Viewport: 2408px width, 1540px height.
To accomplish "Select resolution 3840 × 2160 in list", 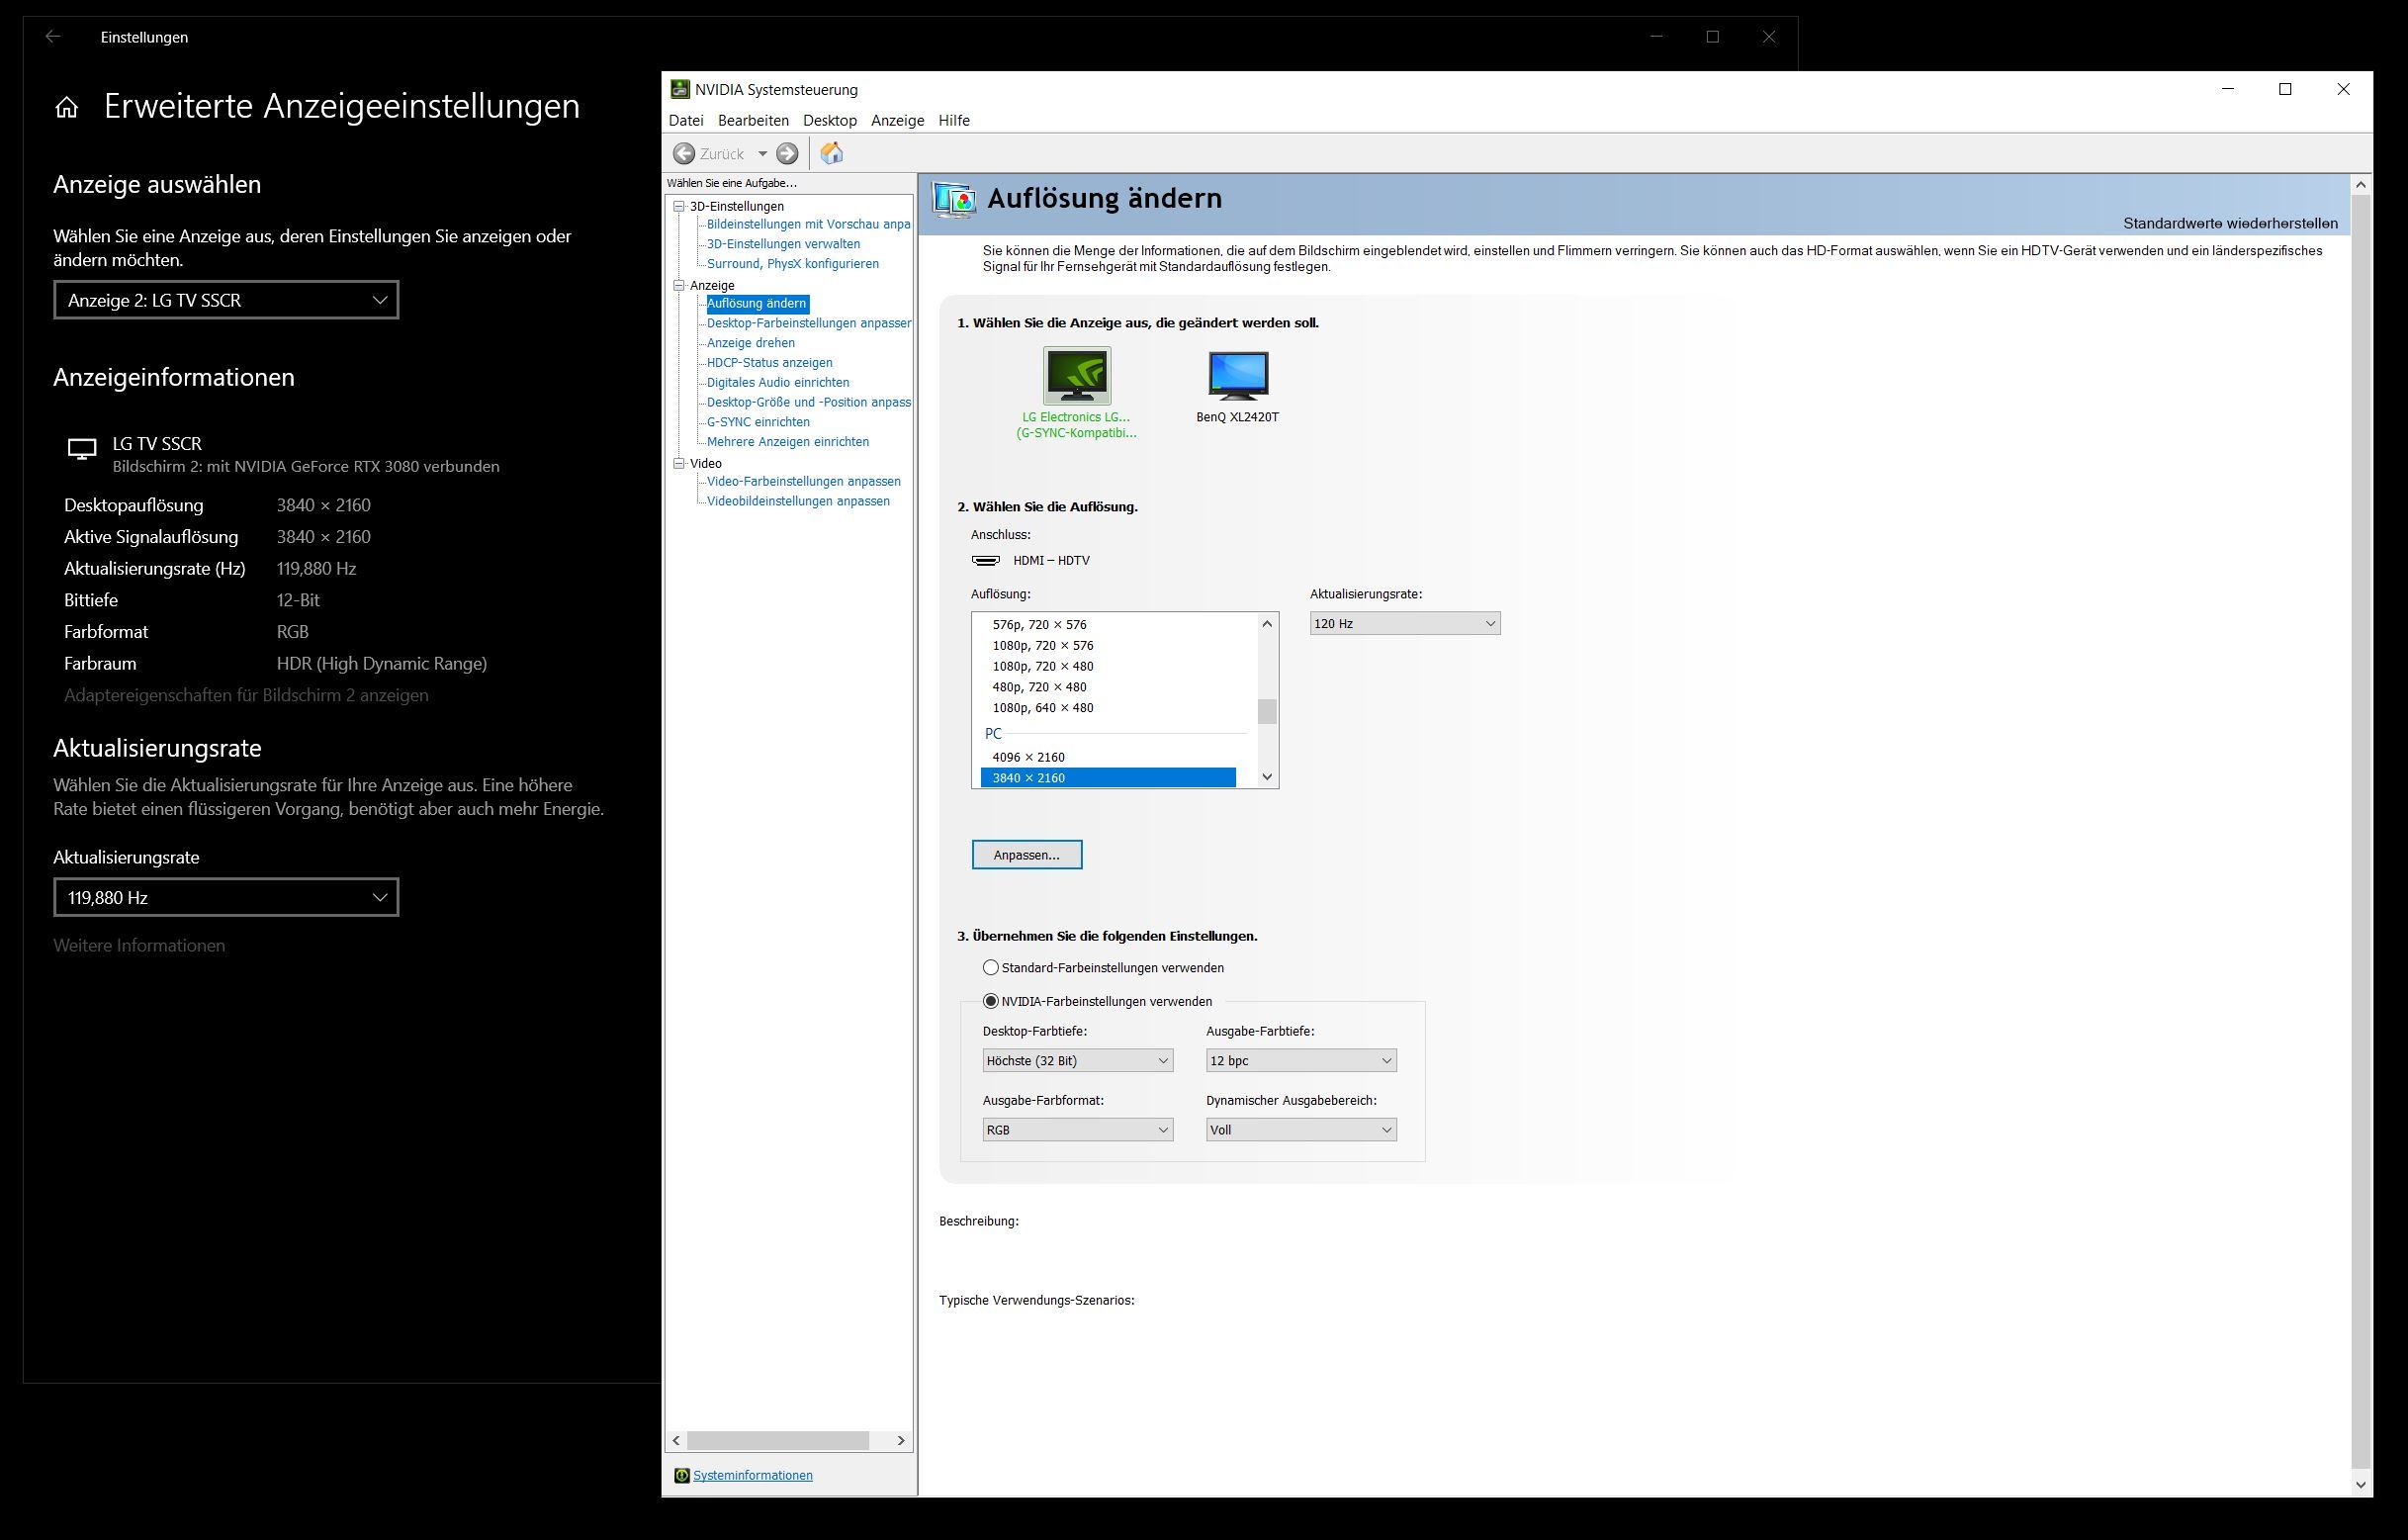I will (x=1108, y=778).
